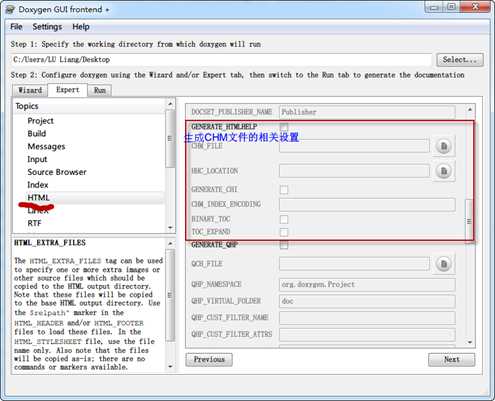Click the QHP_NAMESPACE label

pyautogui.click(x=216, y=285)
